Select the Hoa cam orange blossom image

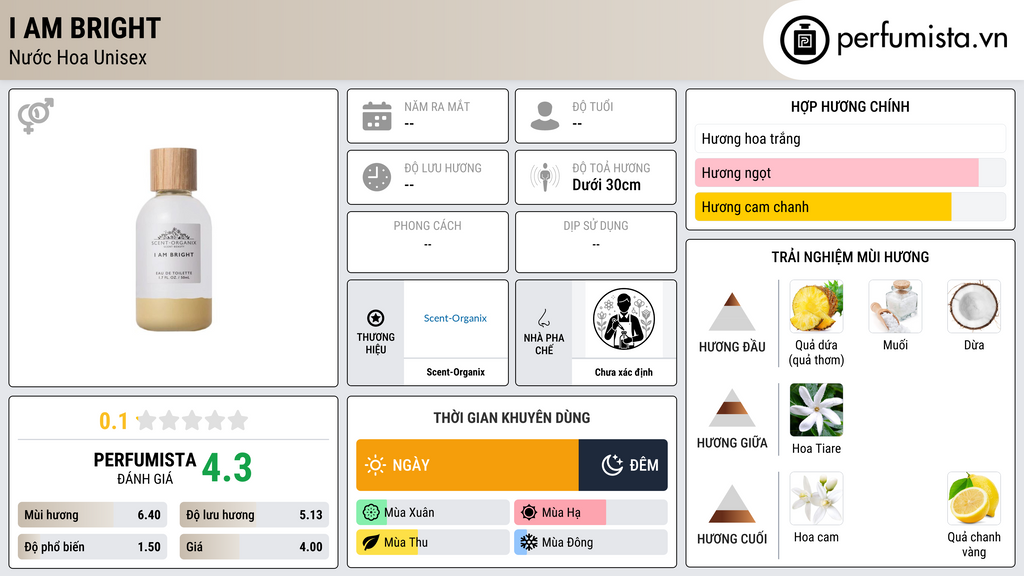pyautogui.click(x=816, y=498)
